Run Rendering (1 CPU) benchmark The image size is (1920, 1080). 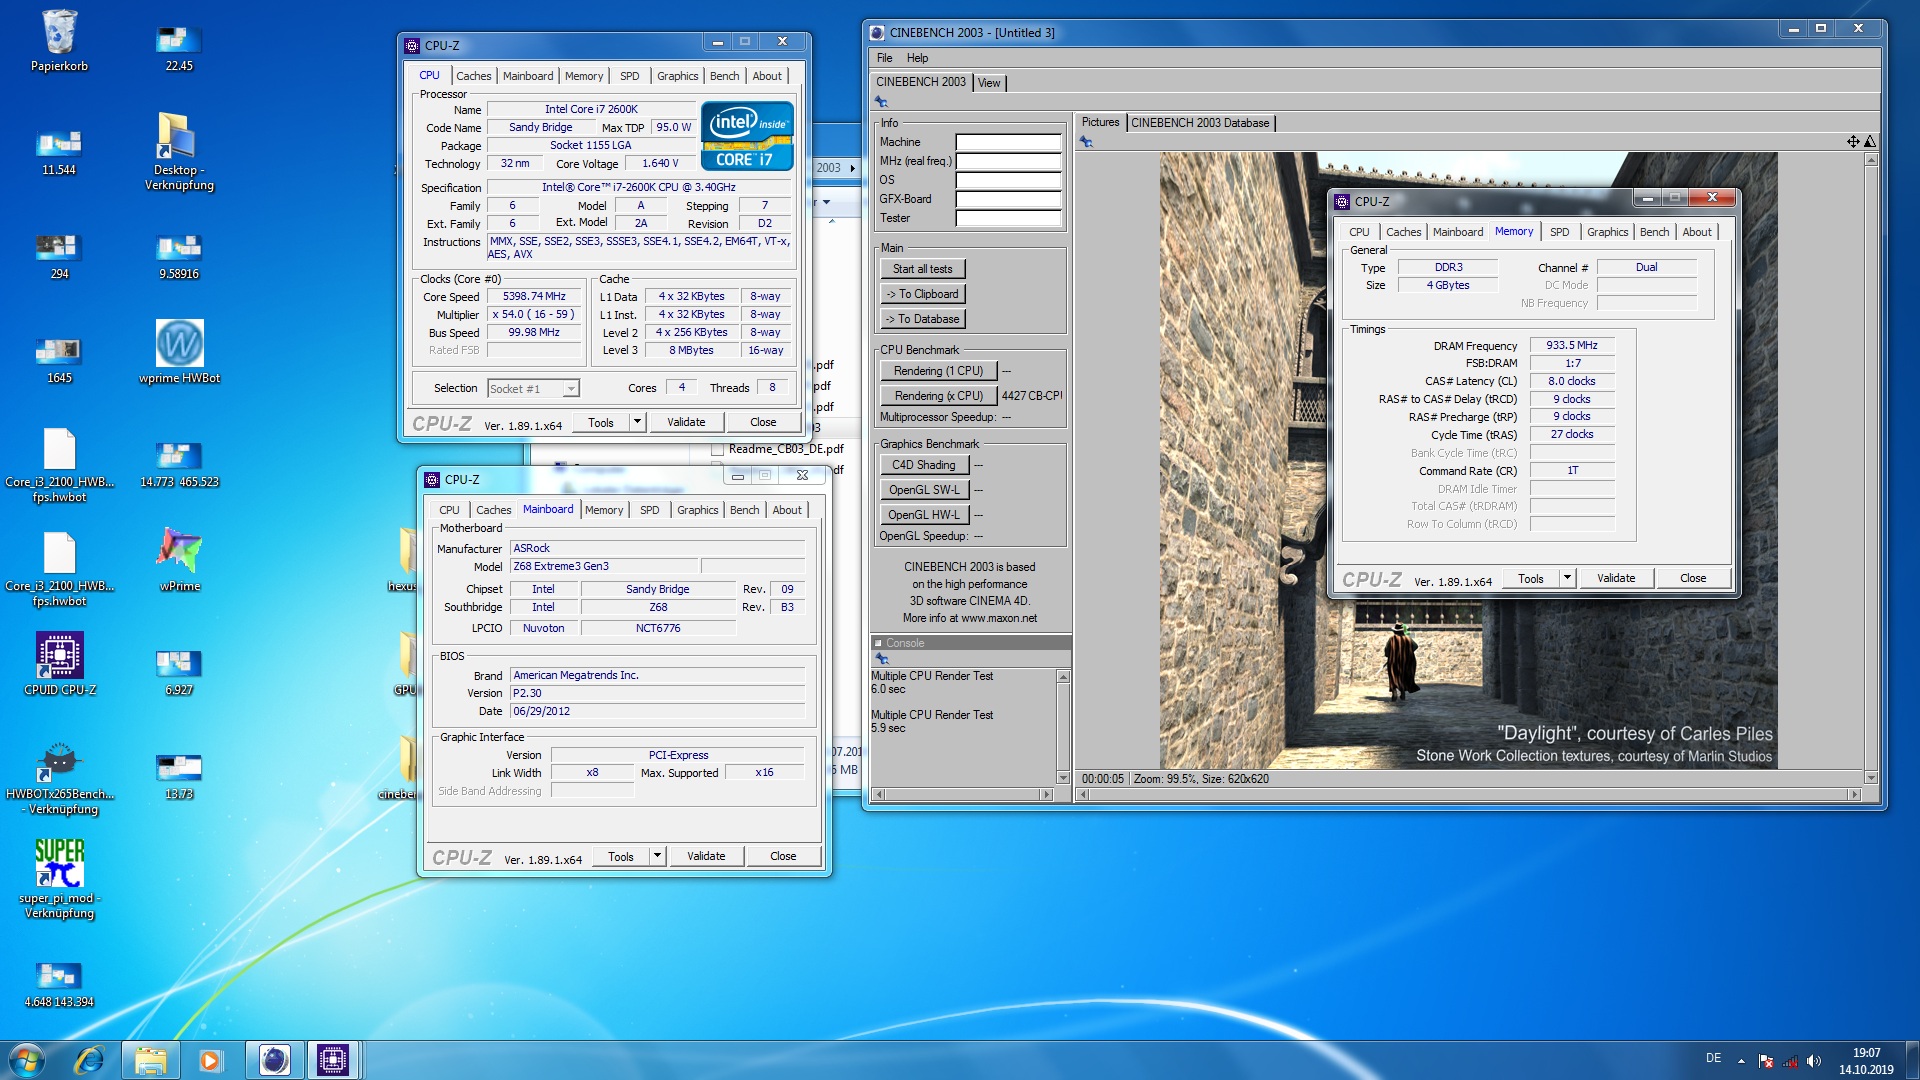tap(938, 371)
